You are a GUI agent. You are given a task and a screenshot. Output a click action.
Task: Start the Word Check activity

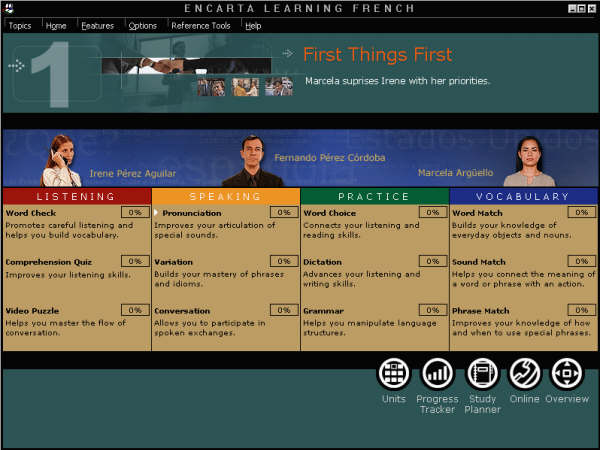(31, 213)
